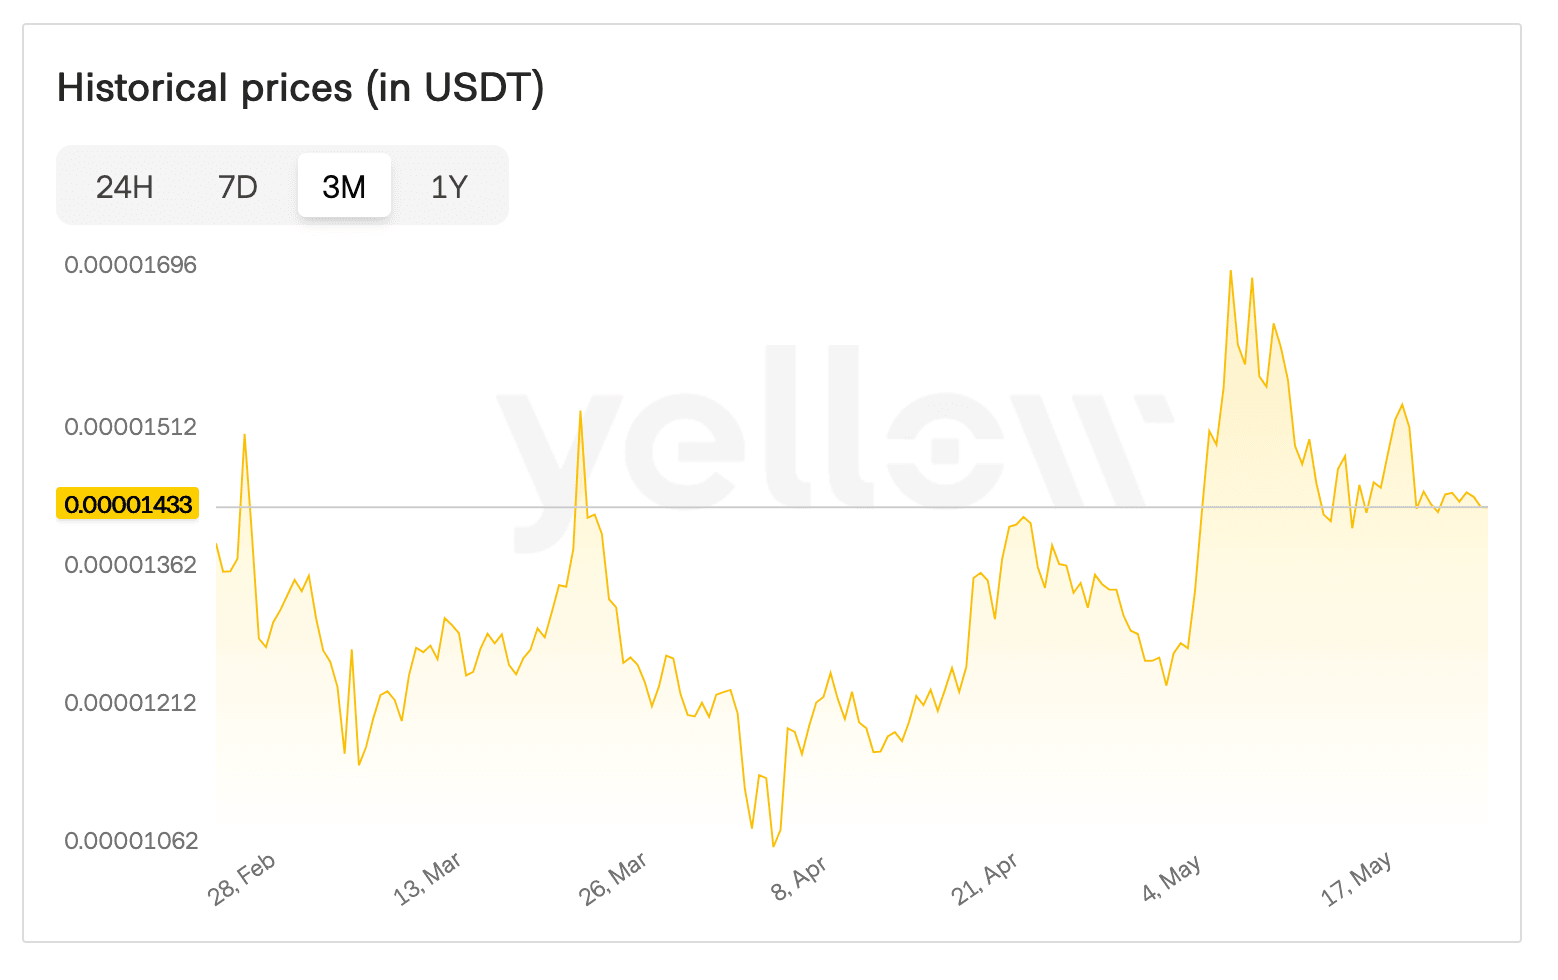Click the chart title Historical prices
This screenshot has width=1558, height=980.
pos(301,88)
